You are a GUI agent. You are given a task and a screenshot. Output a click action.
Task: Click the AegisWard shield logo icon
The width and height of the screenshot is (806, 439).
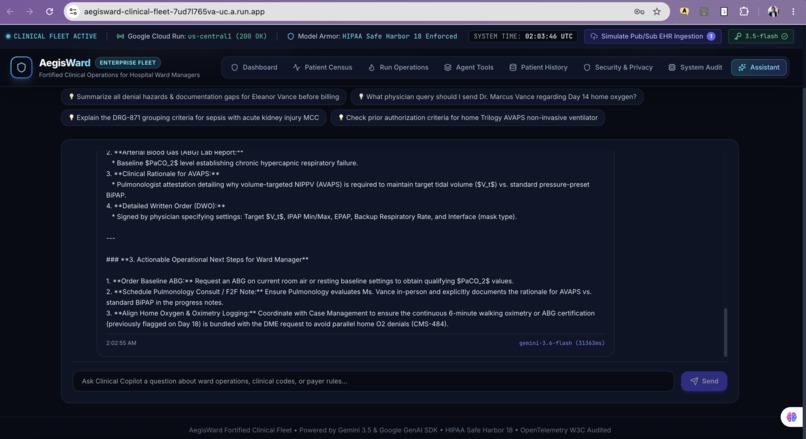[21, 67]
